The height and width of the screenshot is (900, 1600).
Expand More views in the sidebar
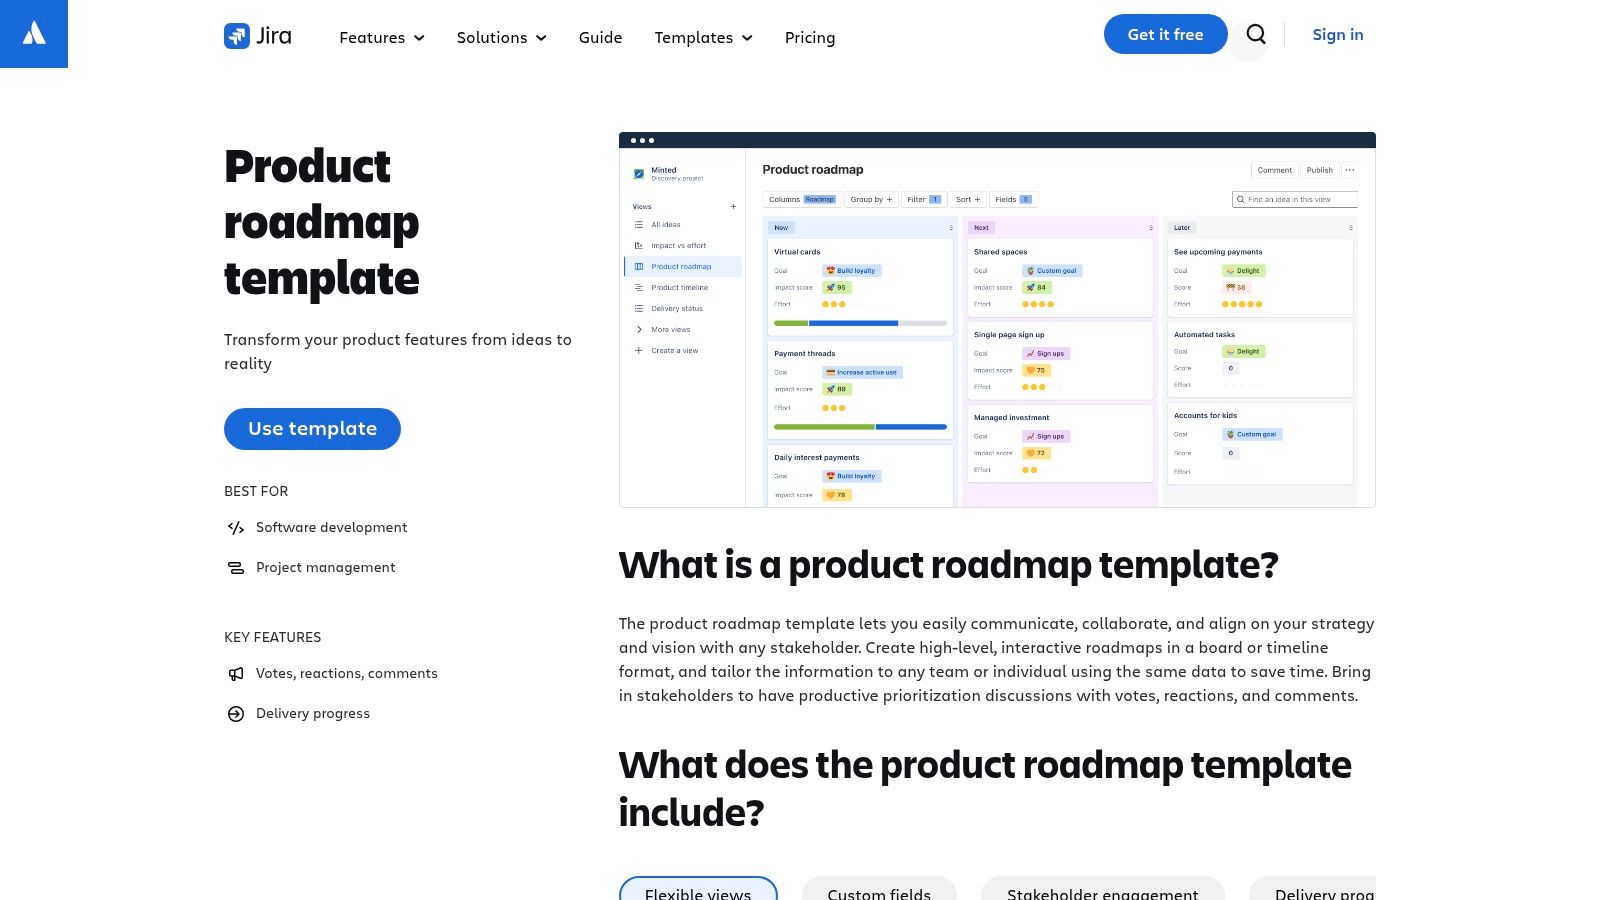(670, 329)
